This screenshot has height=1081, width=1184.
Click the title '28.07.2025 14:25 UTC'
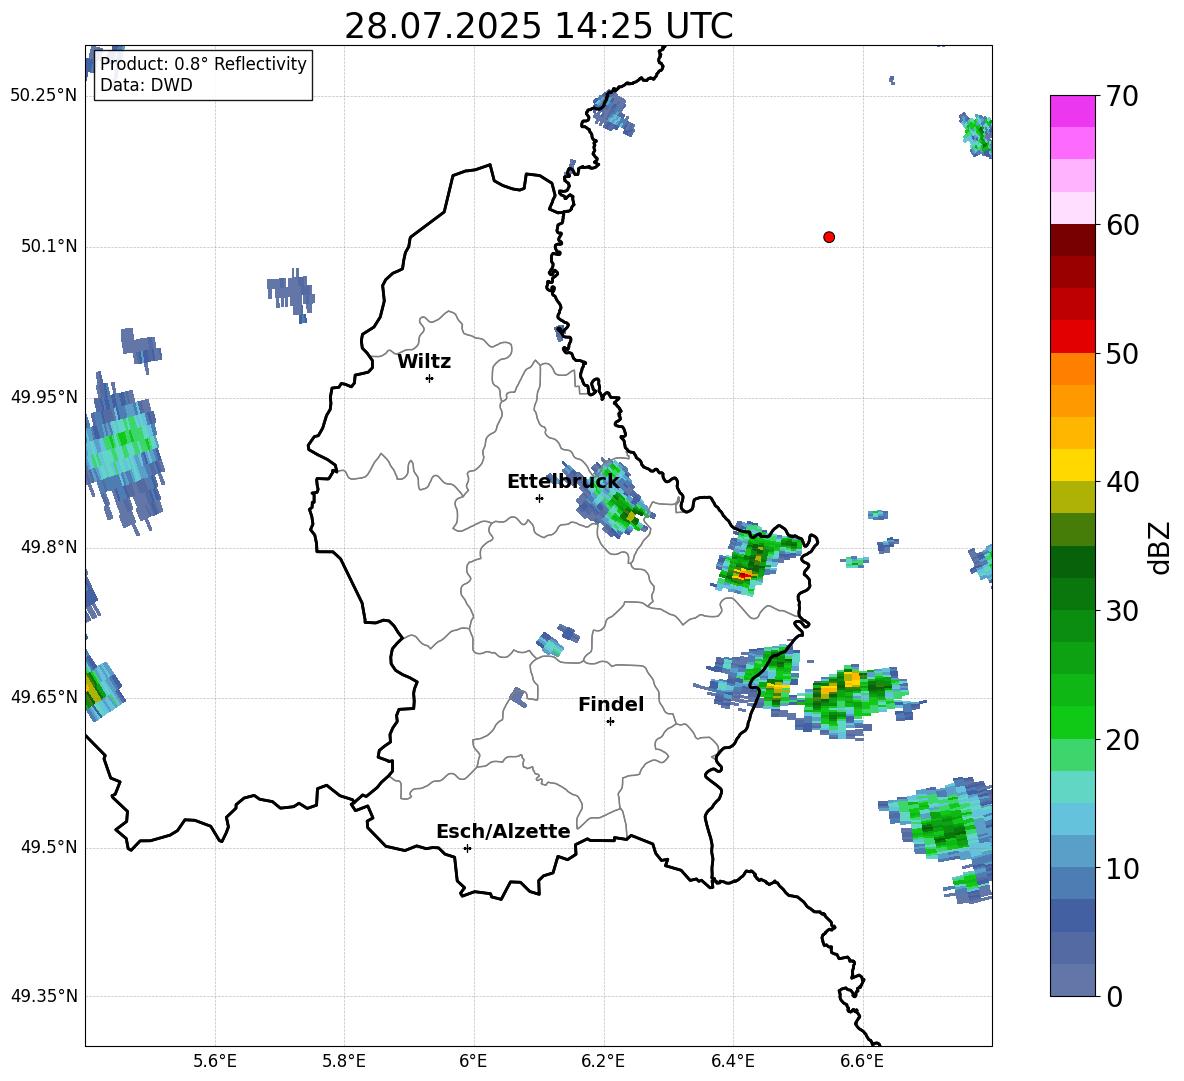point(538,26)
